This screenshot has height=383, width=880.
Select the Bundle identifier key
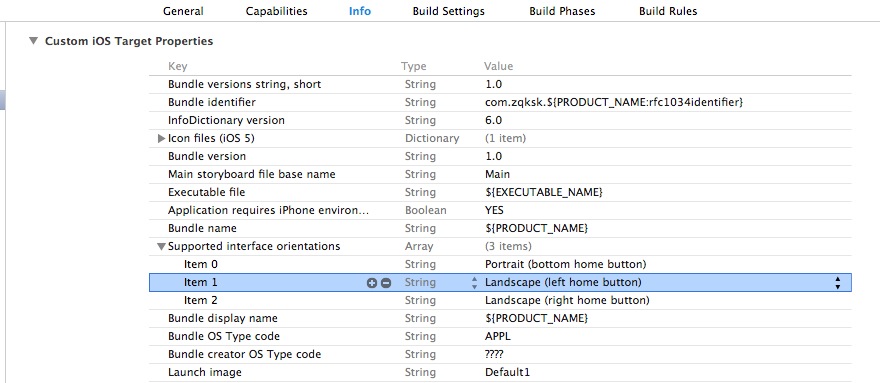(x=212, y=102)
